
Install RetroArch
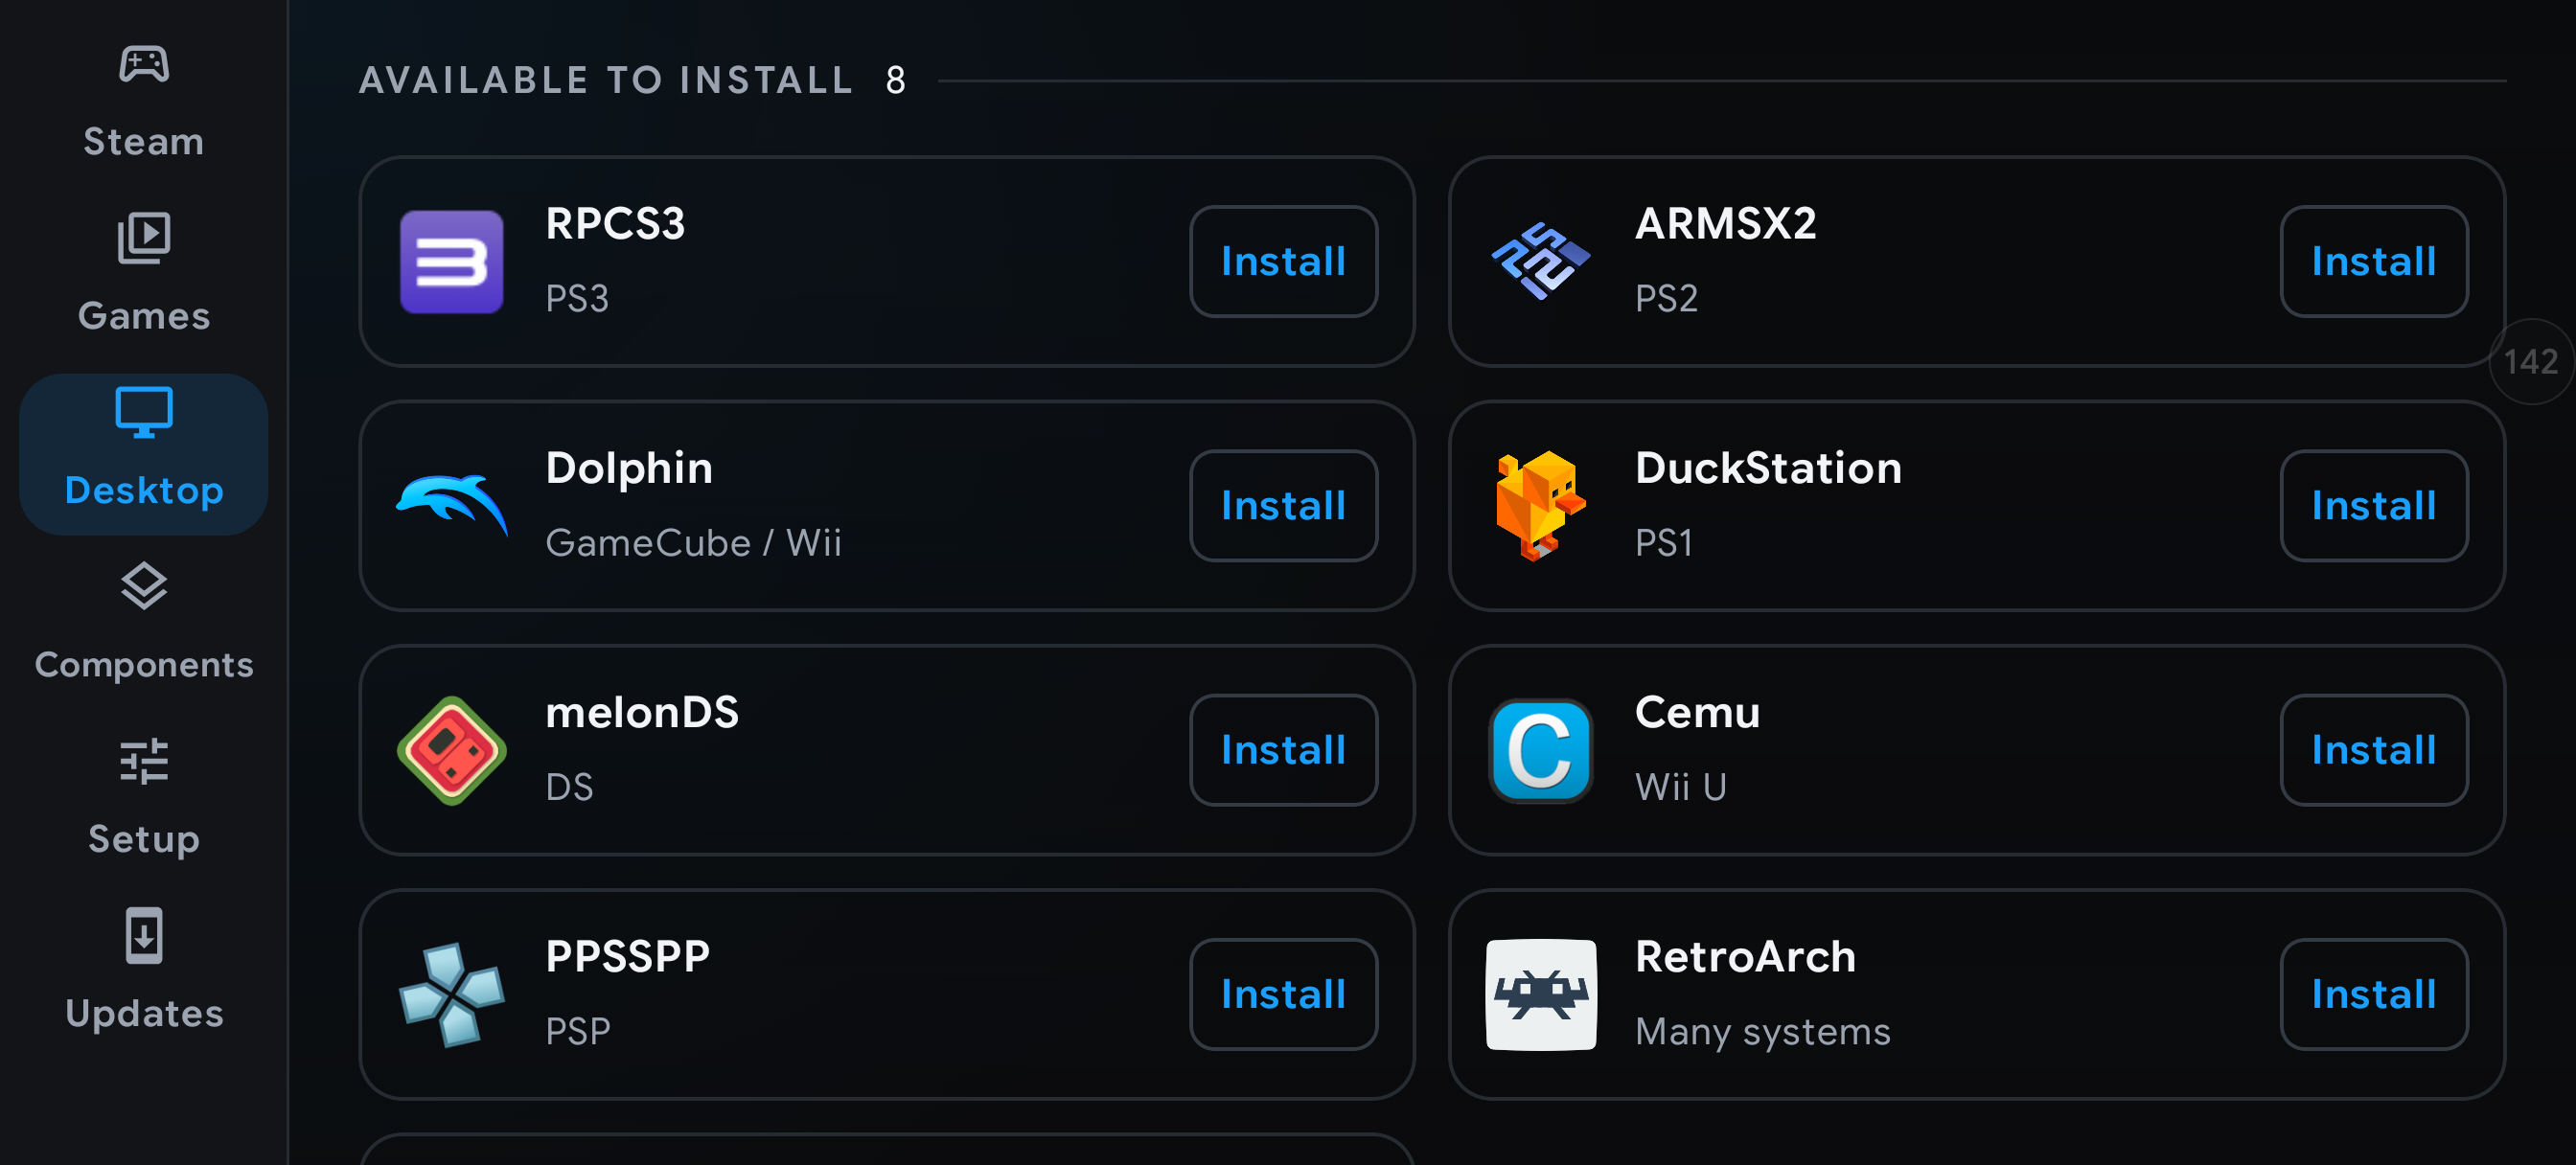pyautogui.click(x=2373, y=994)
